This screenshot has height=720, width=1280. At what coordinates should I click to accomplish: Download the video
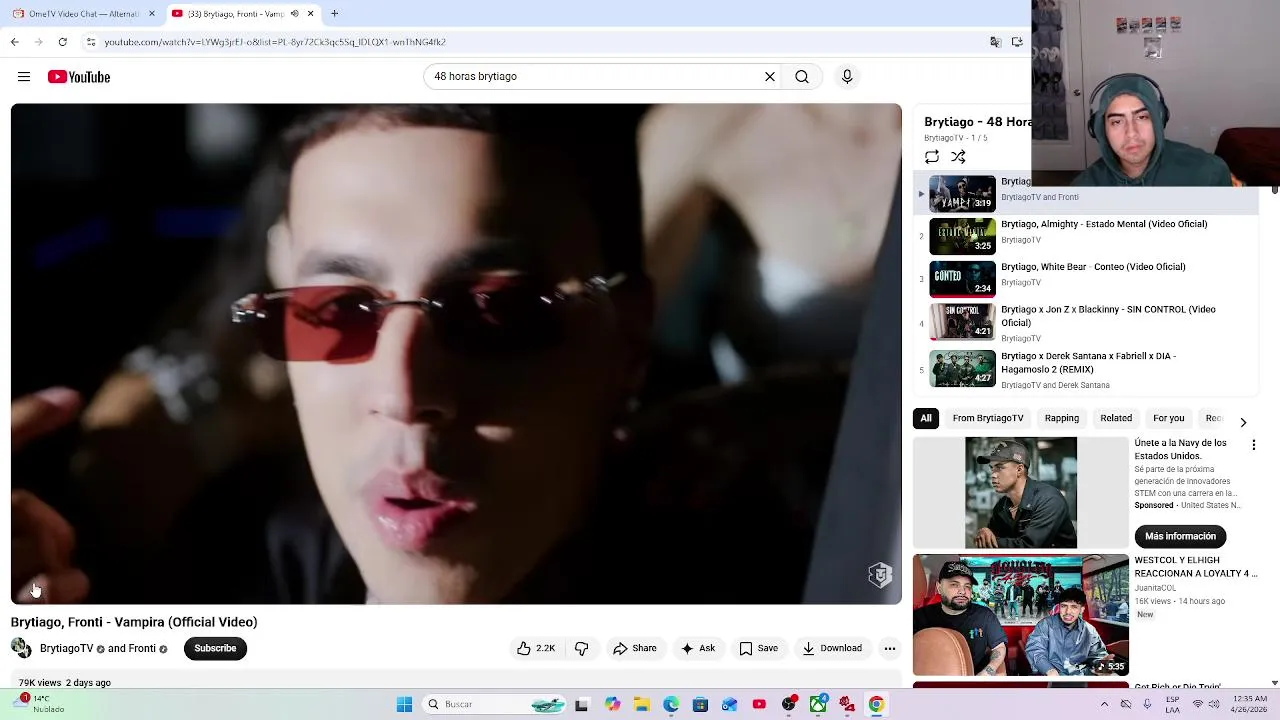pyautogui.click(x=832, y=648)
